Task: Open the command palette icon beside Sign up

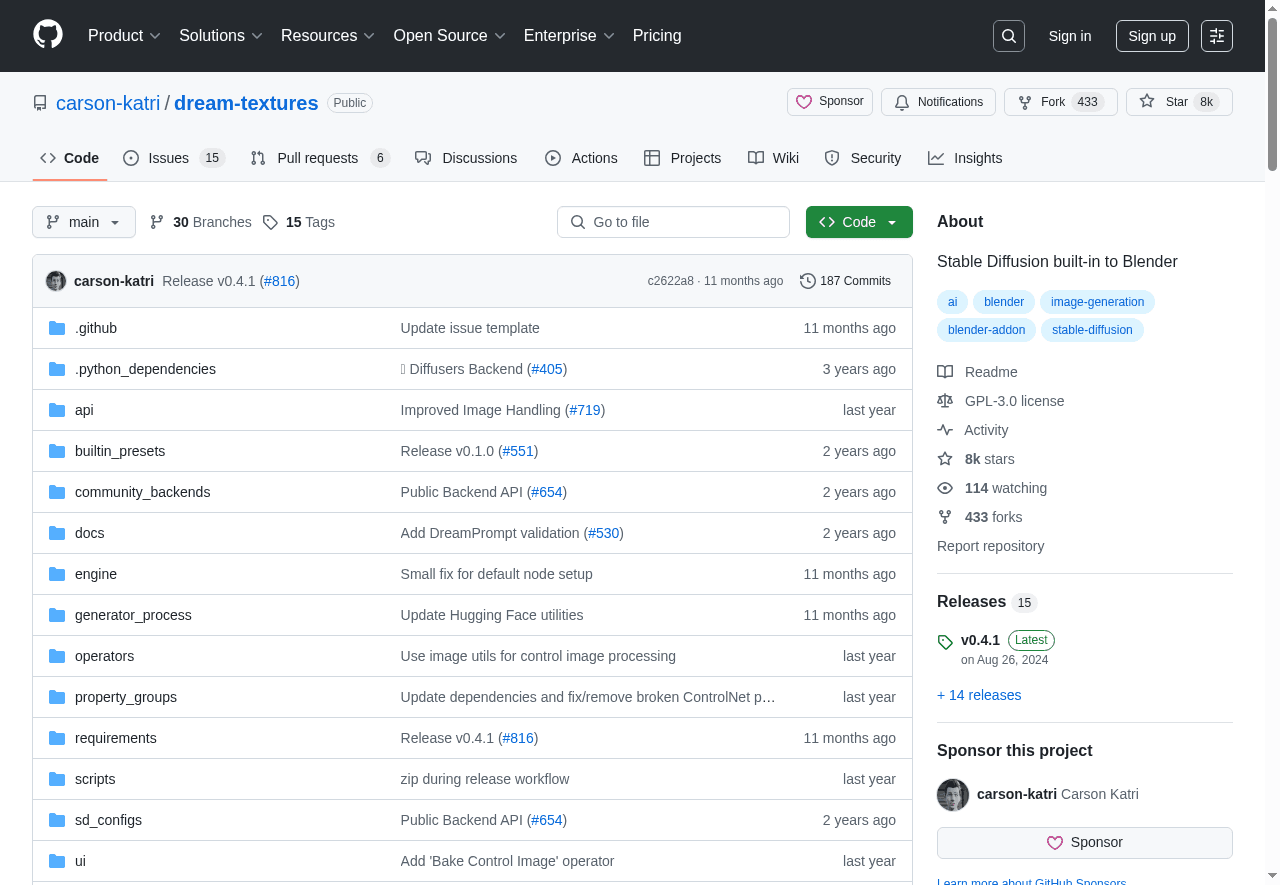Action: pyautogui.click(x=1217, y=36)
